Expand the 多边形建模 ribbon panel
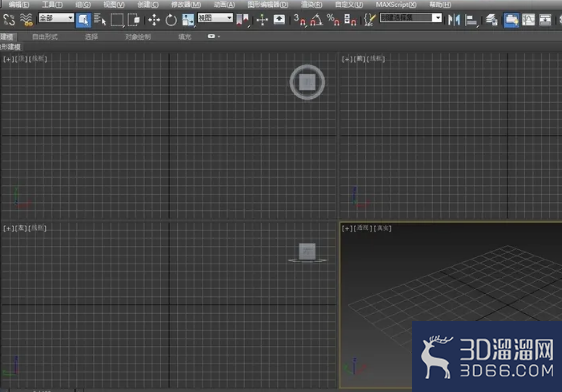This screenshot has height=392, width=562. pos(11,47)
